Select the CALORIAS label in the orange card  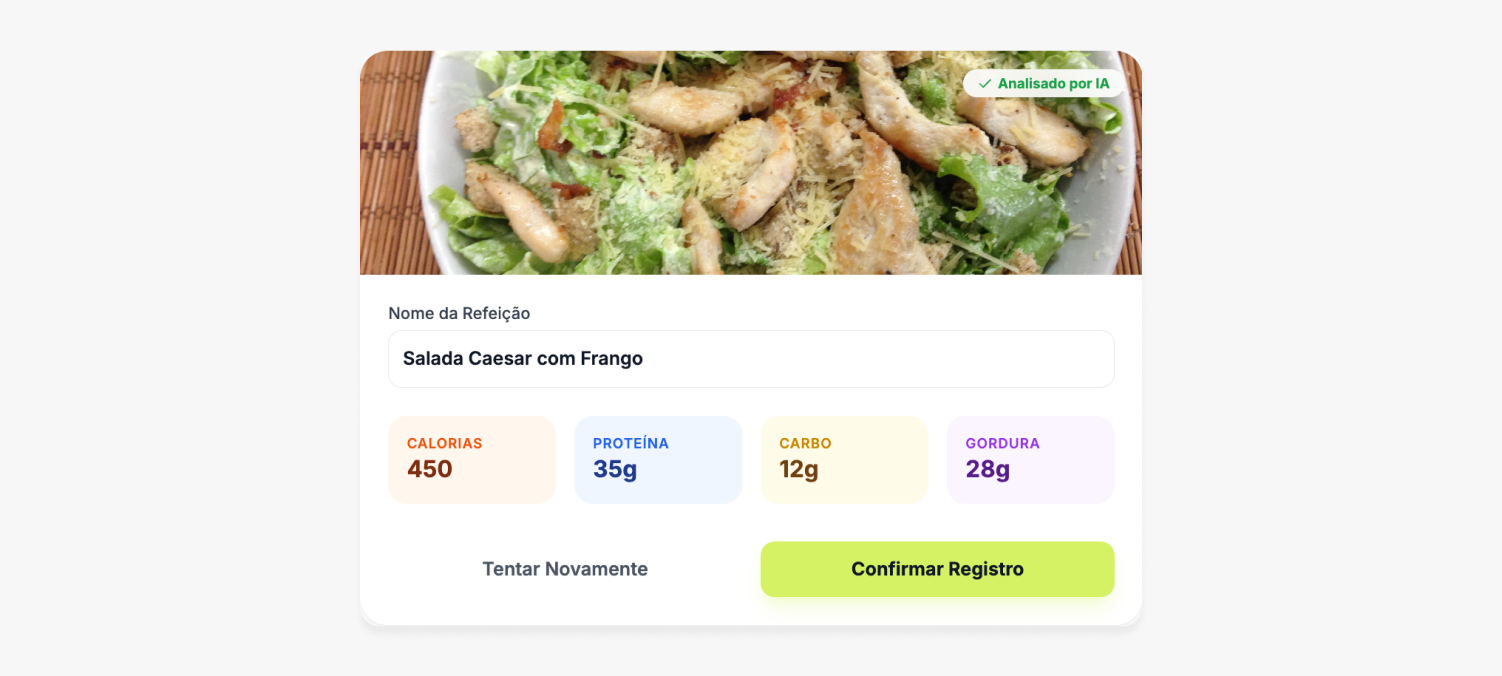point(445,443)
